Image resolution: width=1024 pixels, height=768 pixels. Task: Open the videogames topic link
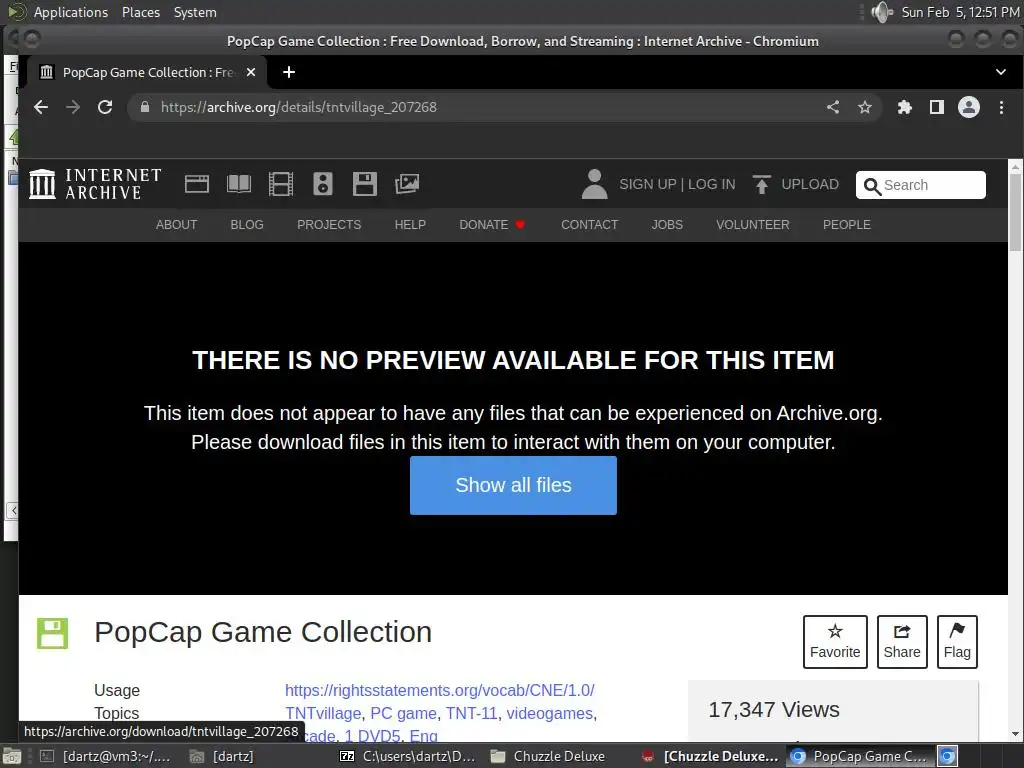click(549, 713)
